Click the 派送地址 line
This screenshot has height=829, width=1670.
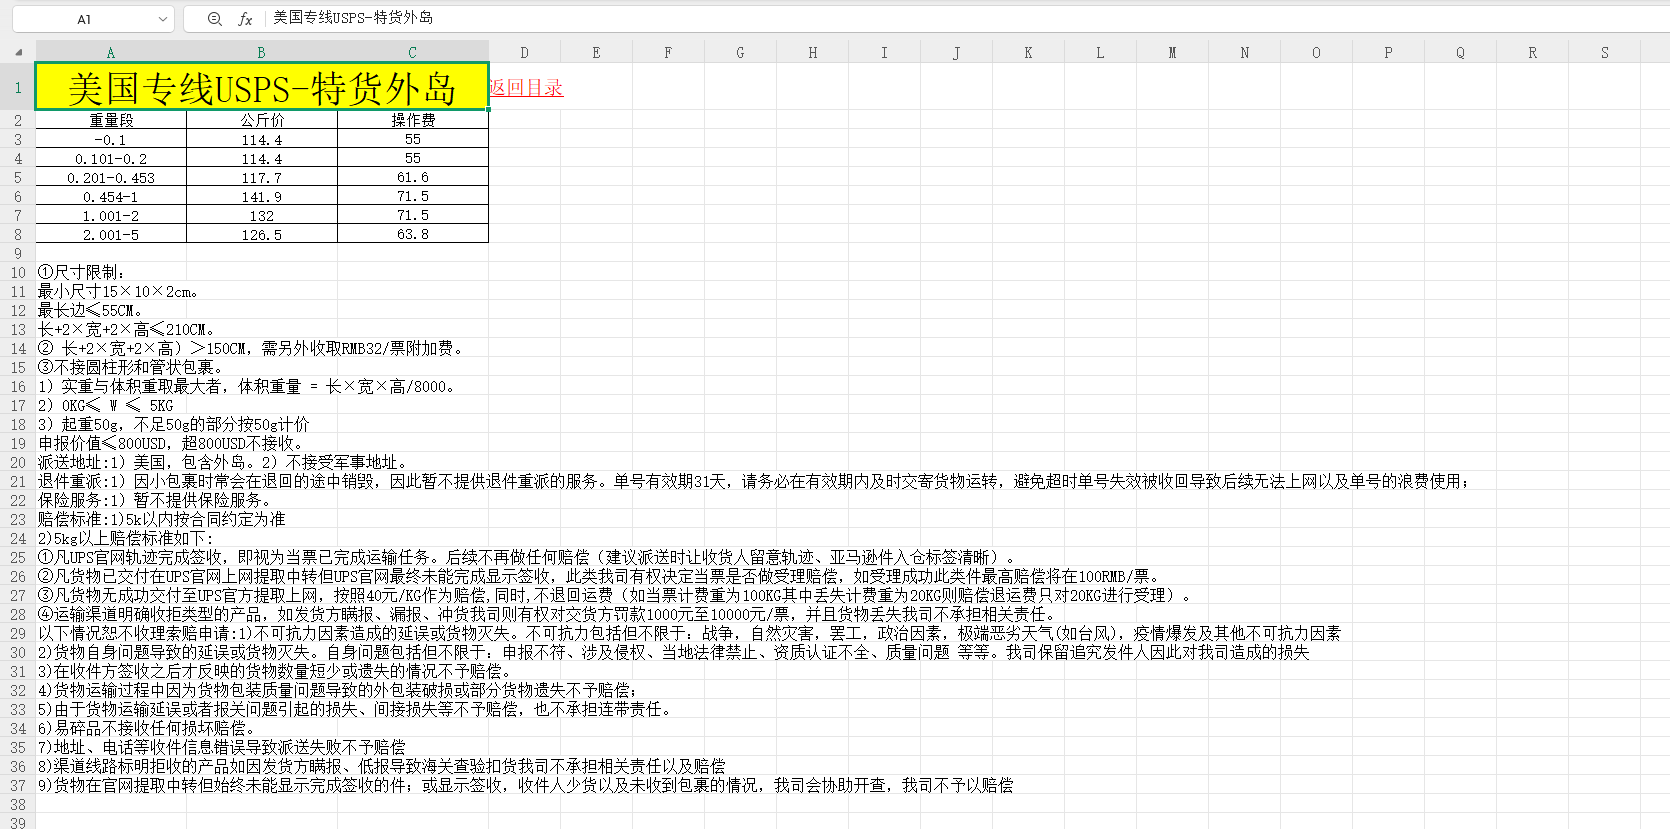(x=223, y=462)
